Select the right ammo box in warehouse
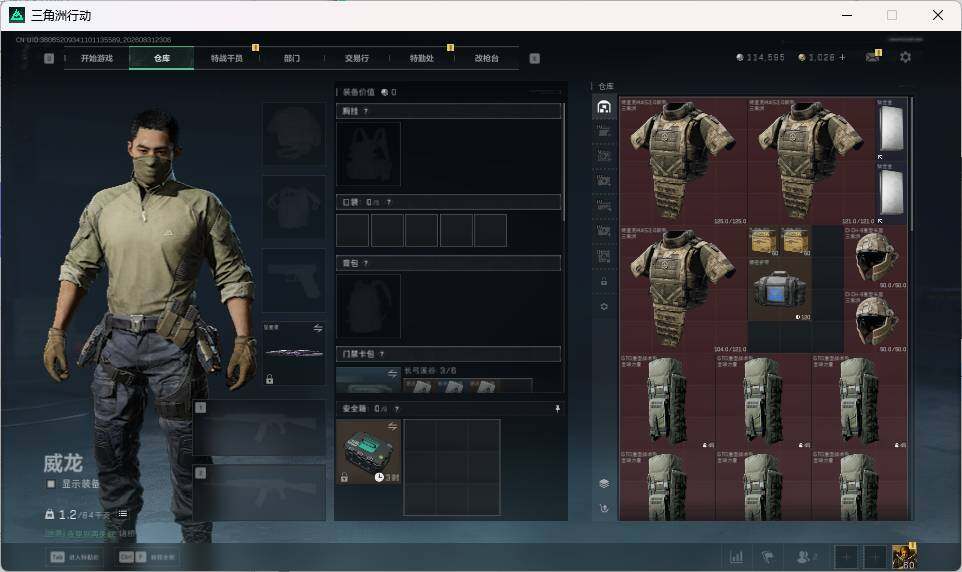Image resolution: width=962 pixels, height=572 pixels. pyautogui.click(x=795, y=241)
